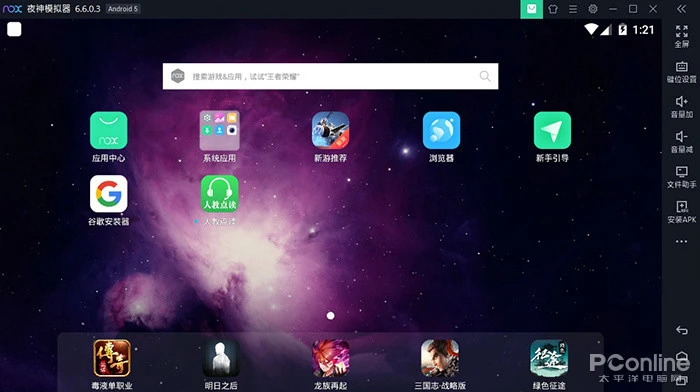Open the 文件助手 file assistant
This screenshot has height=392, width=700.
681,177
